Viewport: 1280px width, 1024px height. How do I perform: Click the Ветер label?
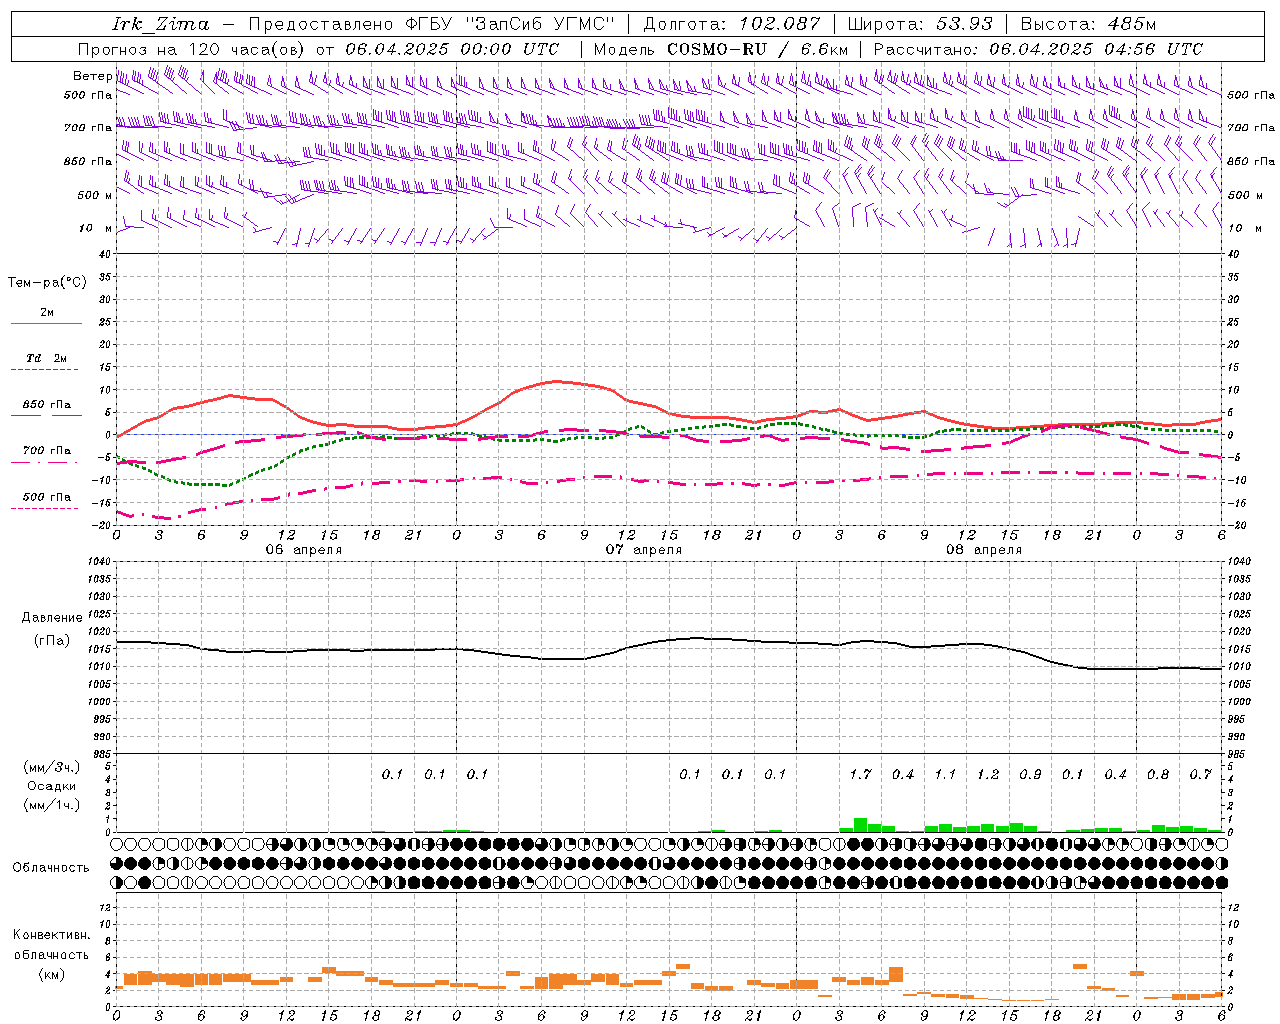[92, 76]
